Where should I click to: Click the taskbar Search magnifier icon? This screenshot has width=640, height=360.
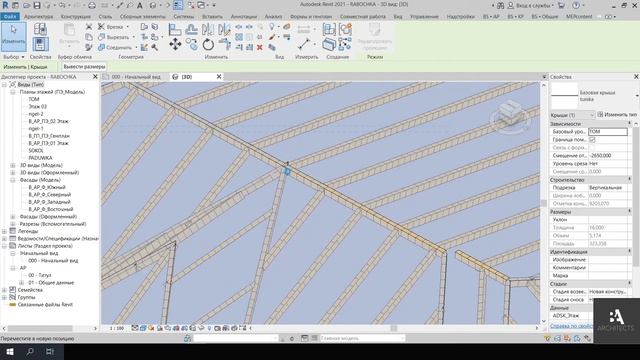pyautogui.click(x=30, y=351)
